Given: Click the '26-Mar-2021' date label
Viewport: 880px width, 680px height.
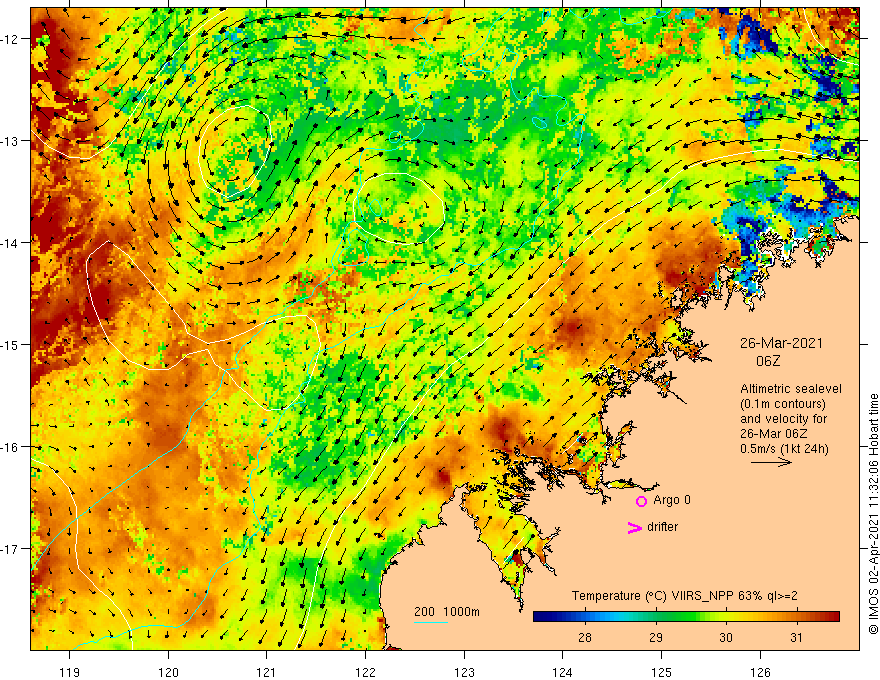Looking at the screenshot, I should [x=781, y=343].
